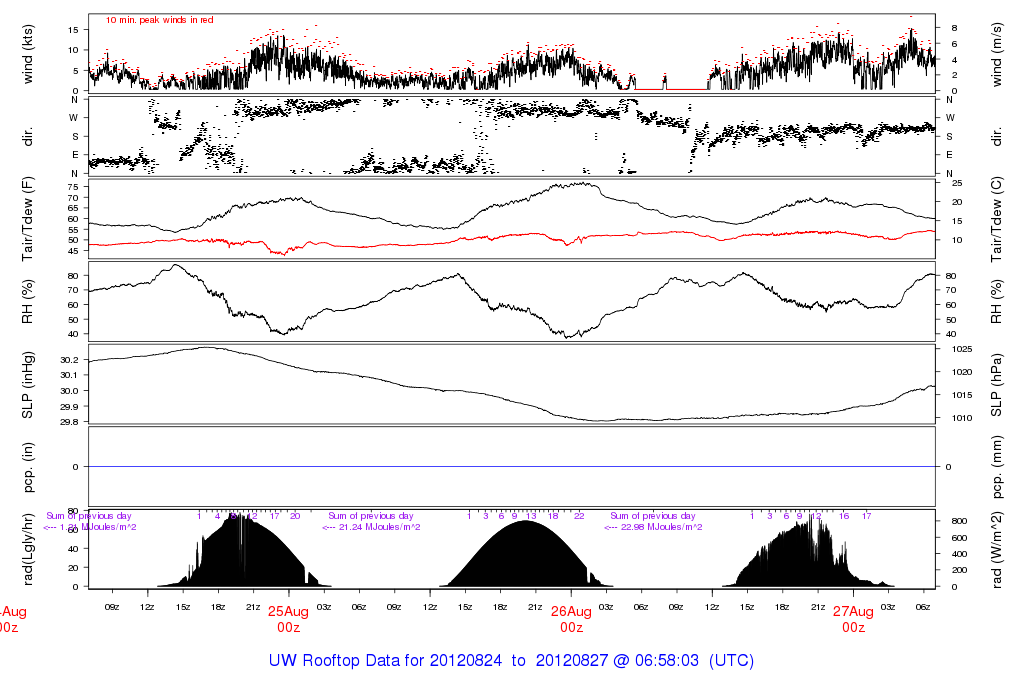Viewport: 1024px width, 700px height.
Task: Click the "pcp. (mm)" axis label
Action: 997,468
